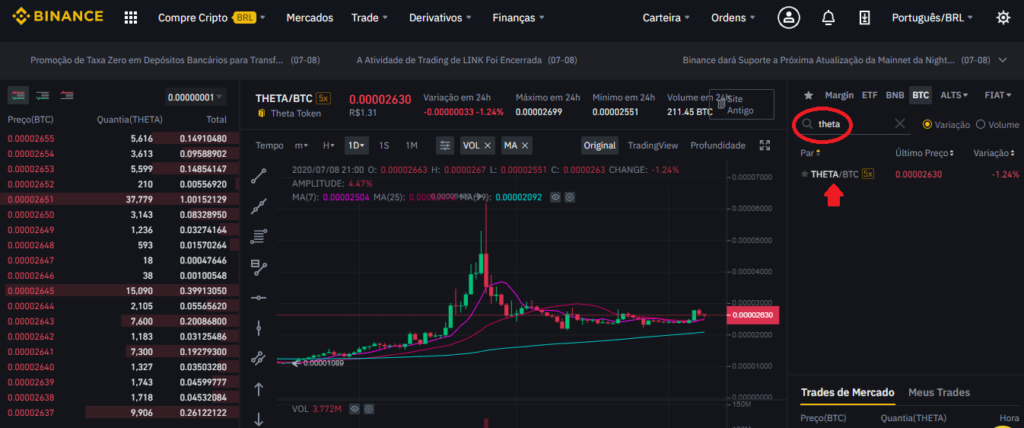Expand the Ordens menu
The image size is (1024, 428).
coord(733,18)
